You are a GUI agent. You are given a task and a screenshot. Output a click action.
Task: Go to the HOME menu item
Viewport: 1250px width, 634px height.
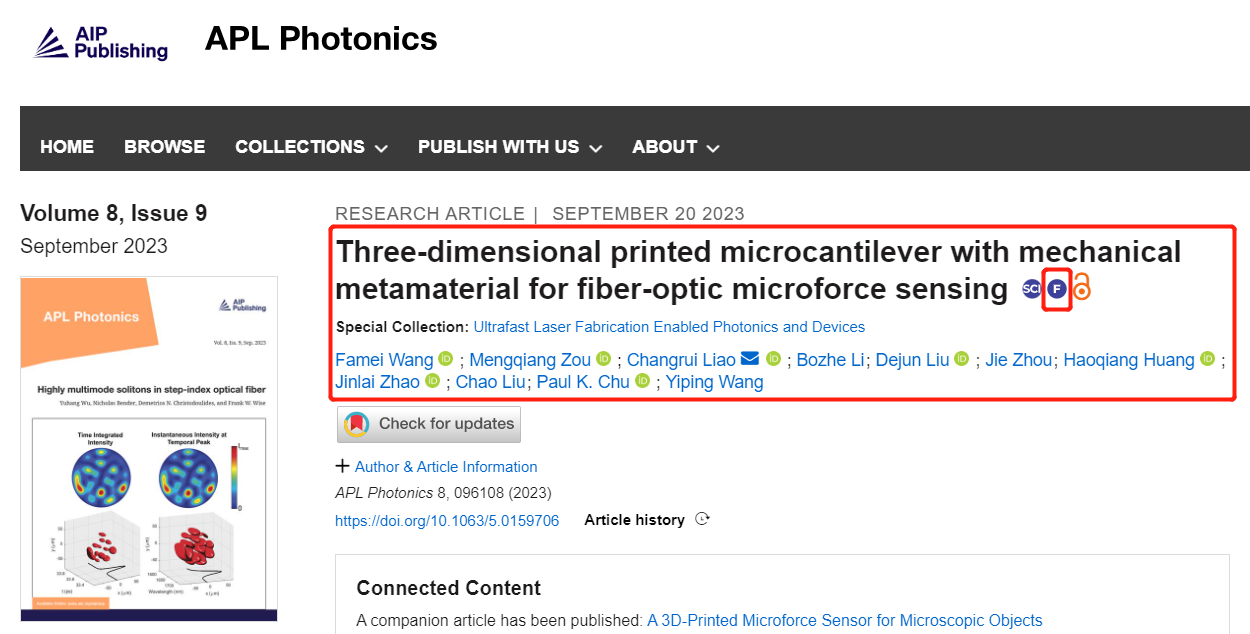coord(67,147)
